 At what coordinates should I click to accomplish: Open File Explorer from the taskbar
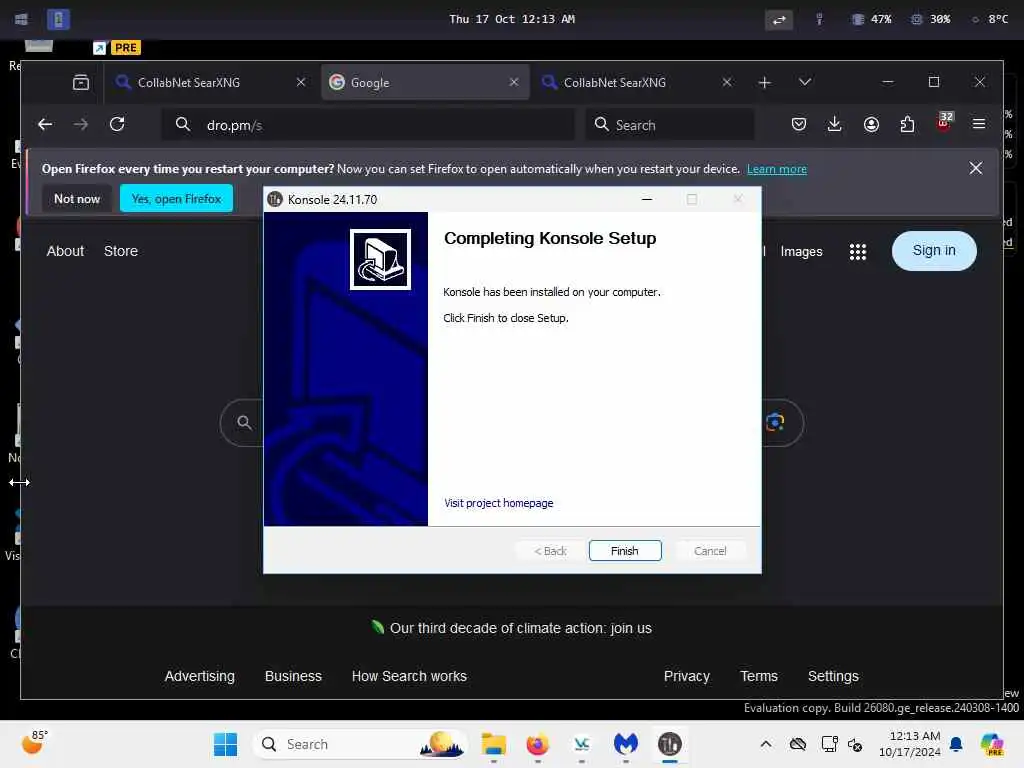(x=494, y=744)
